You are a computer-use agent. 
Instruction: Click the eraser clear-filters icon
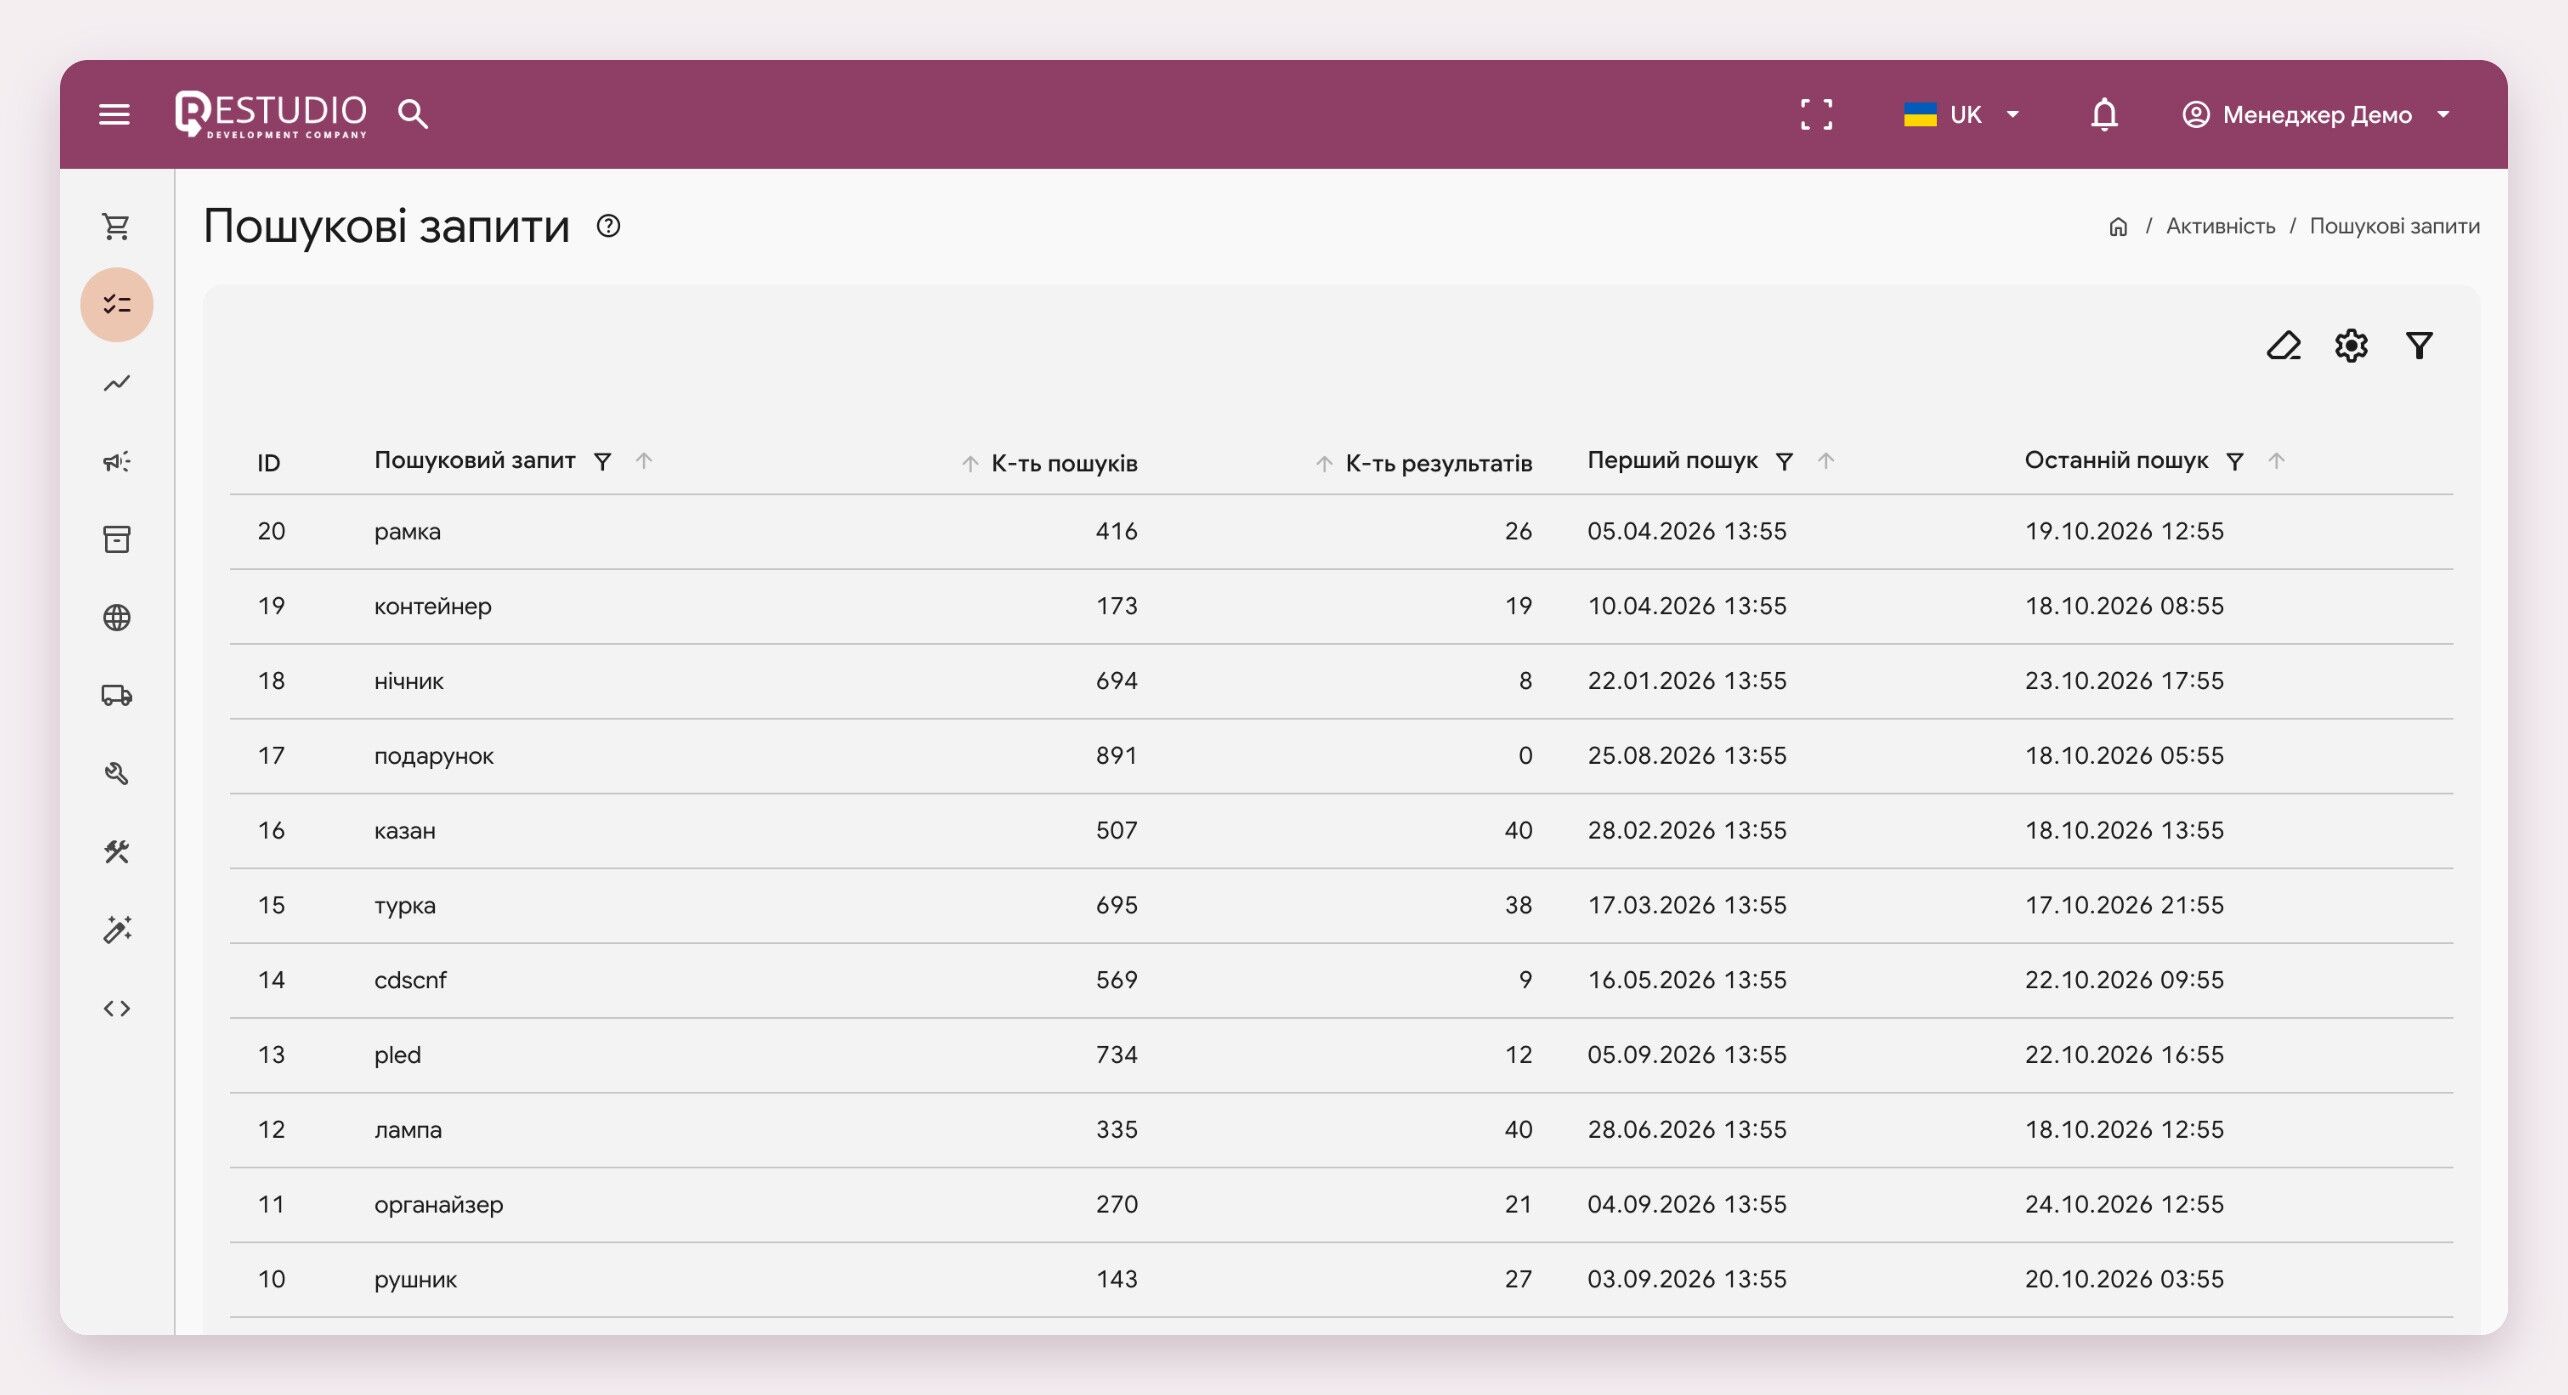click(2283, 346)
